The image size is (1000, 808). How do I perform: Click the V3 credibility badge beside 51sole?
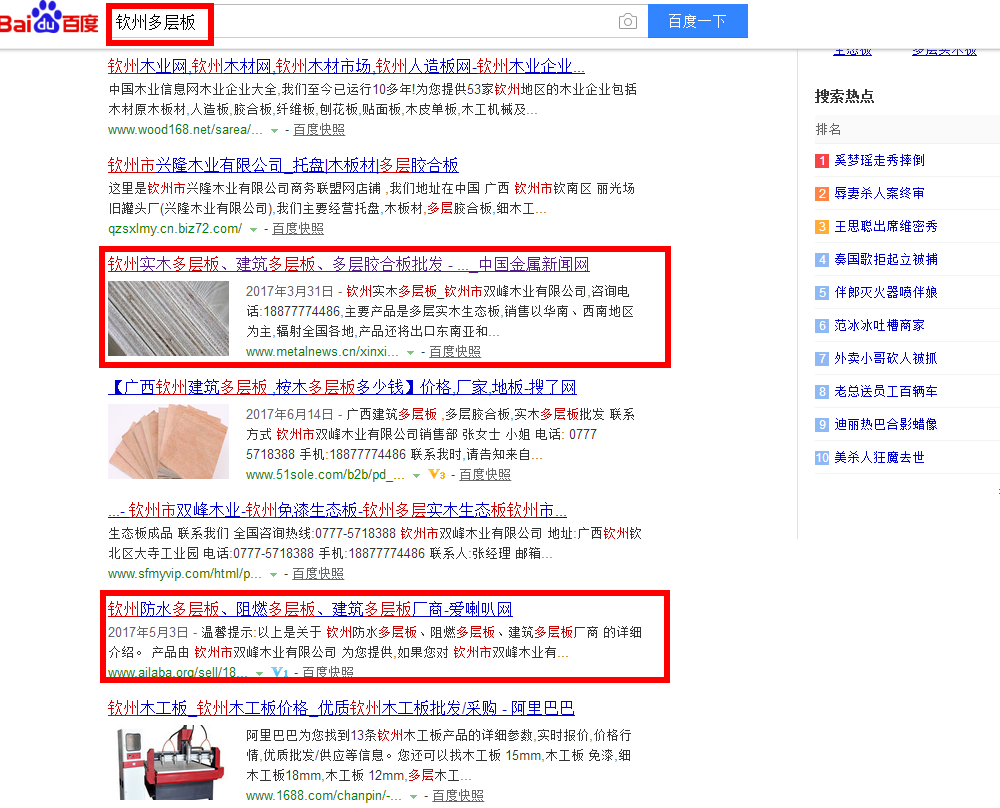[437, 474]
